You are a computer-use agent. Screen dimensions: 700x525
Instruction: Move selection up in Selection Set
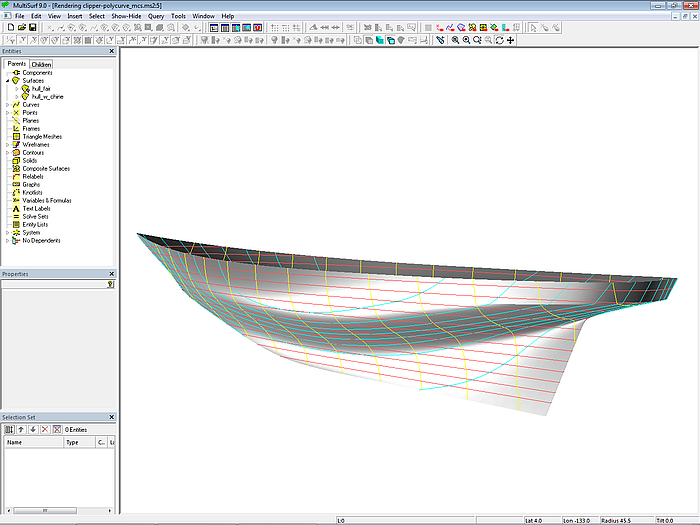tap(21, 429)
